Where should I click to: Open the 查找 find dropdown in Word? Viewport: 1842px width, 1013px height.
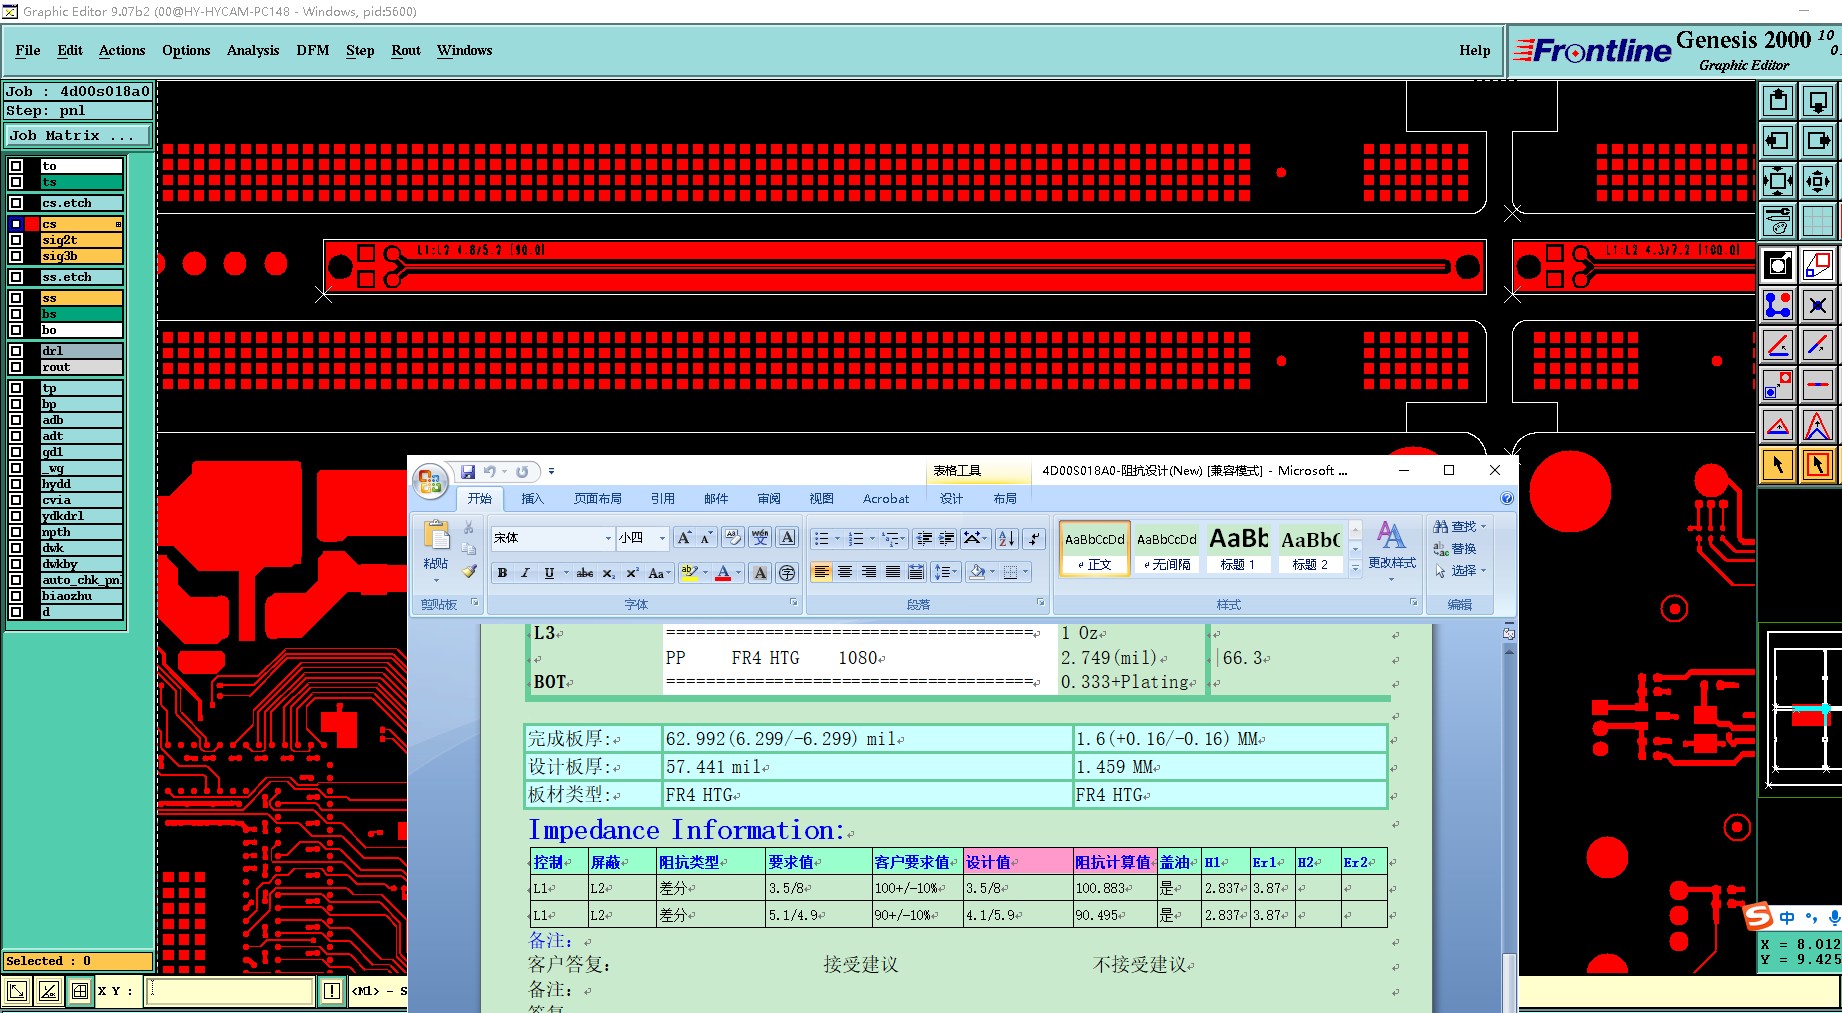point(1460,526)
